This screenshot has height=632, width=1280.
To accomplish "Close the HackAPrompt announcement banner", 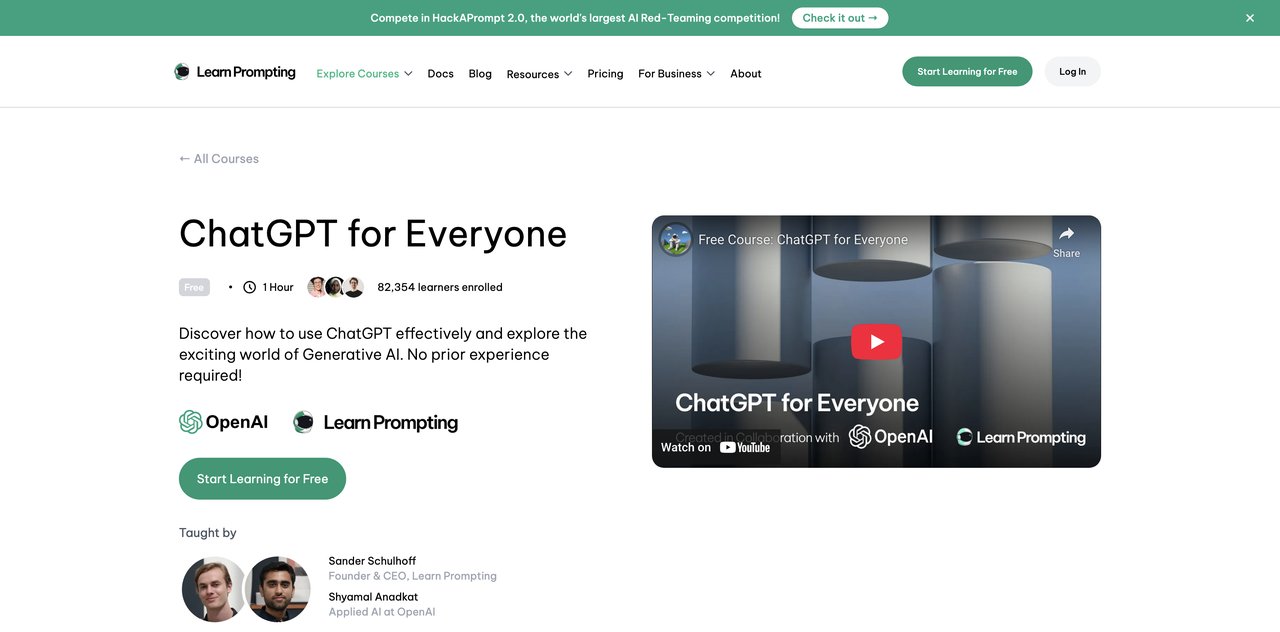I will (x=1249, y=18).
